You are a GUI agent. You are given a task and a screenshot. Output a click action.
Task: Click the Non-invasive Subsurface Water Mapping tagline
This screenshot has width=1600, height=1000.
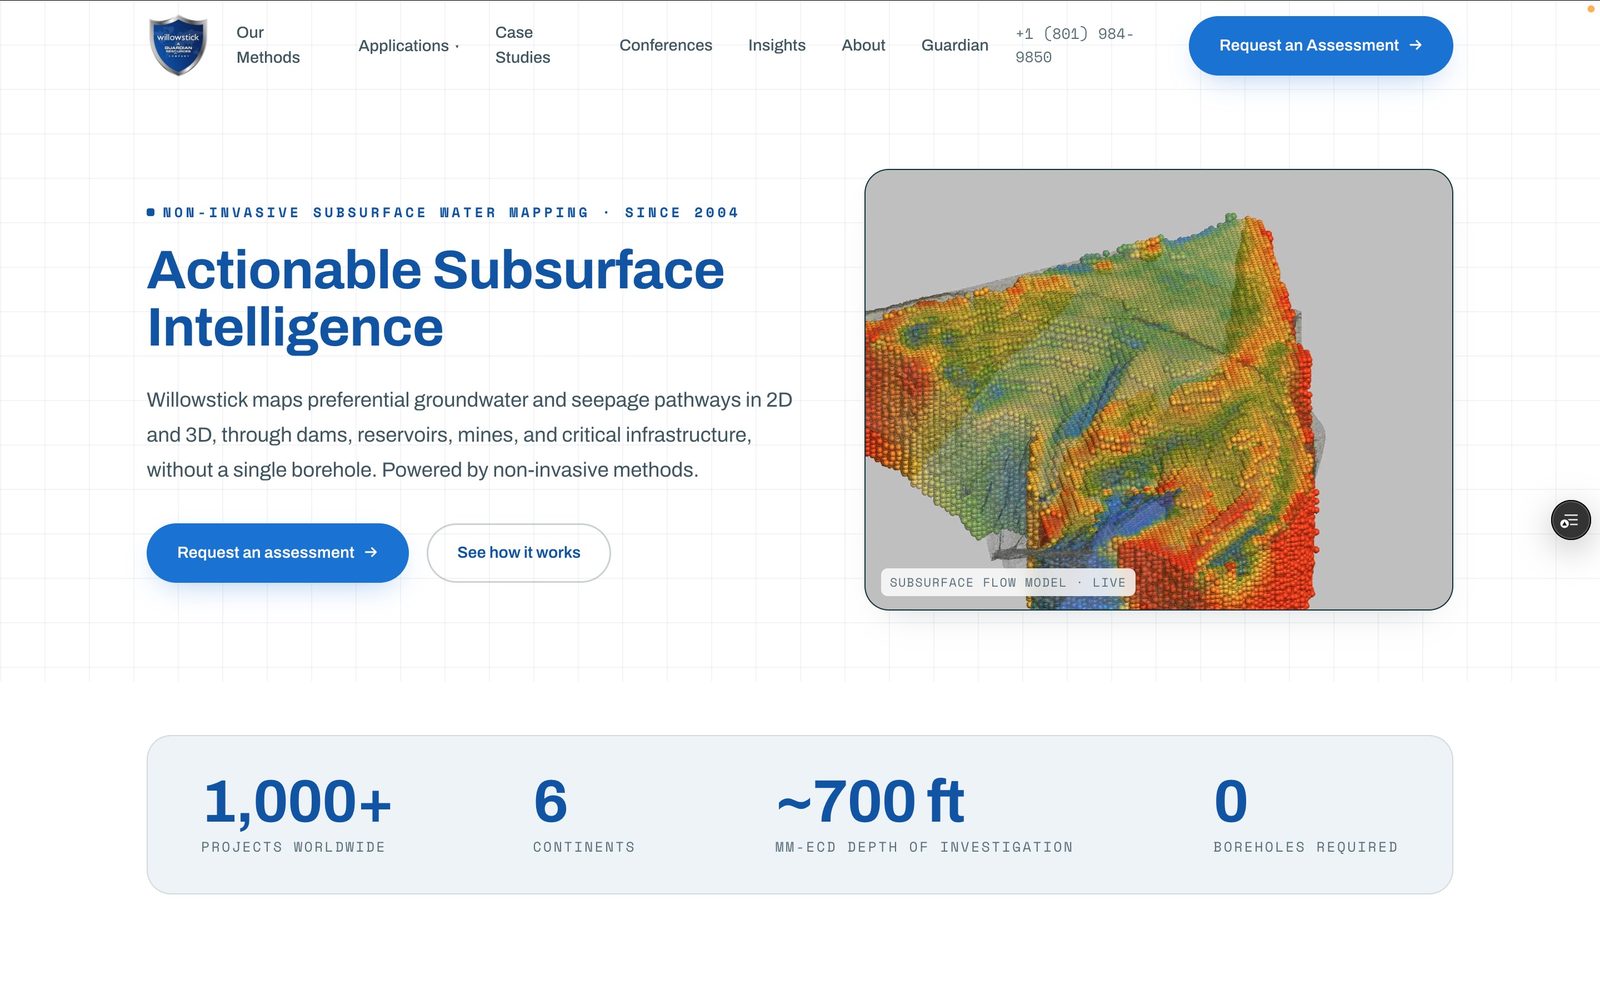(443, 212)
